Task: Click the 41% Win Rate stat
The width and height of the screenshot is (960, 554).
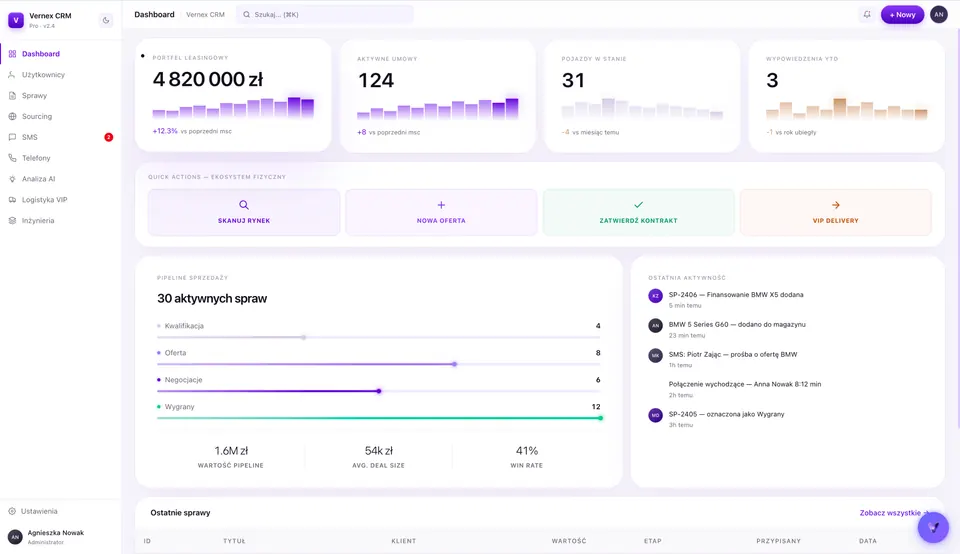Action: click(x=527, y=457)
